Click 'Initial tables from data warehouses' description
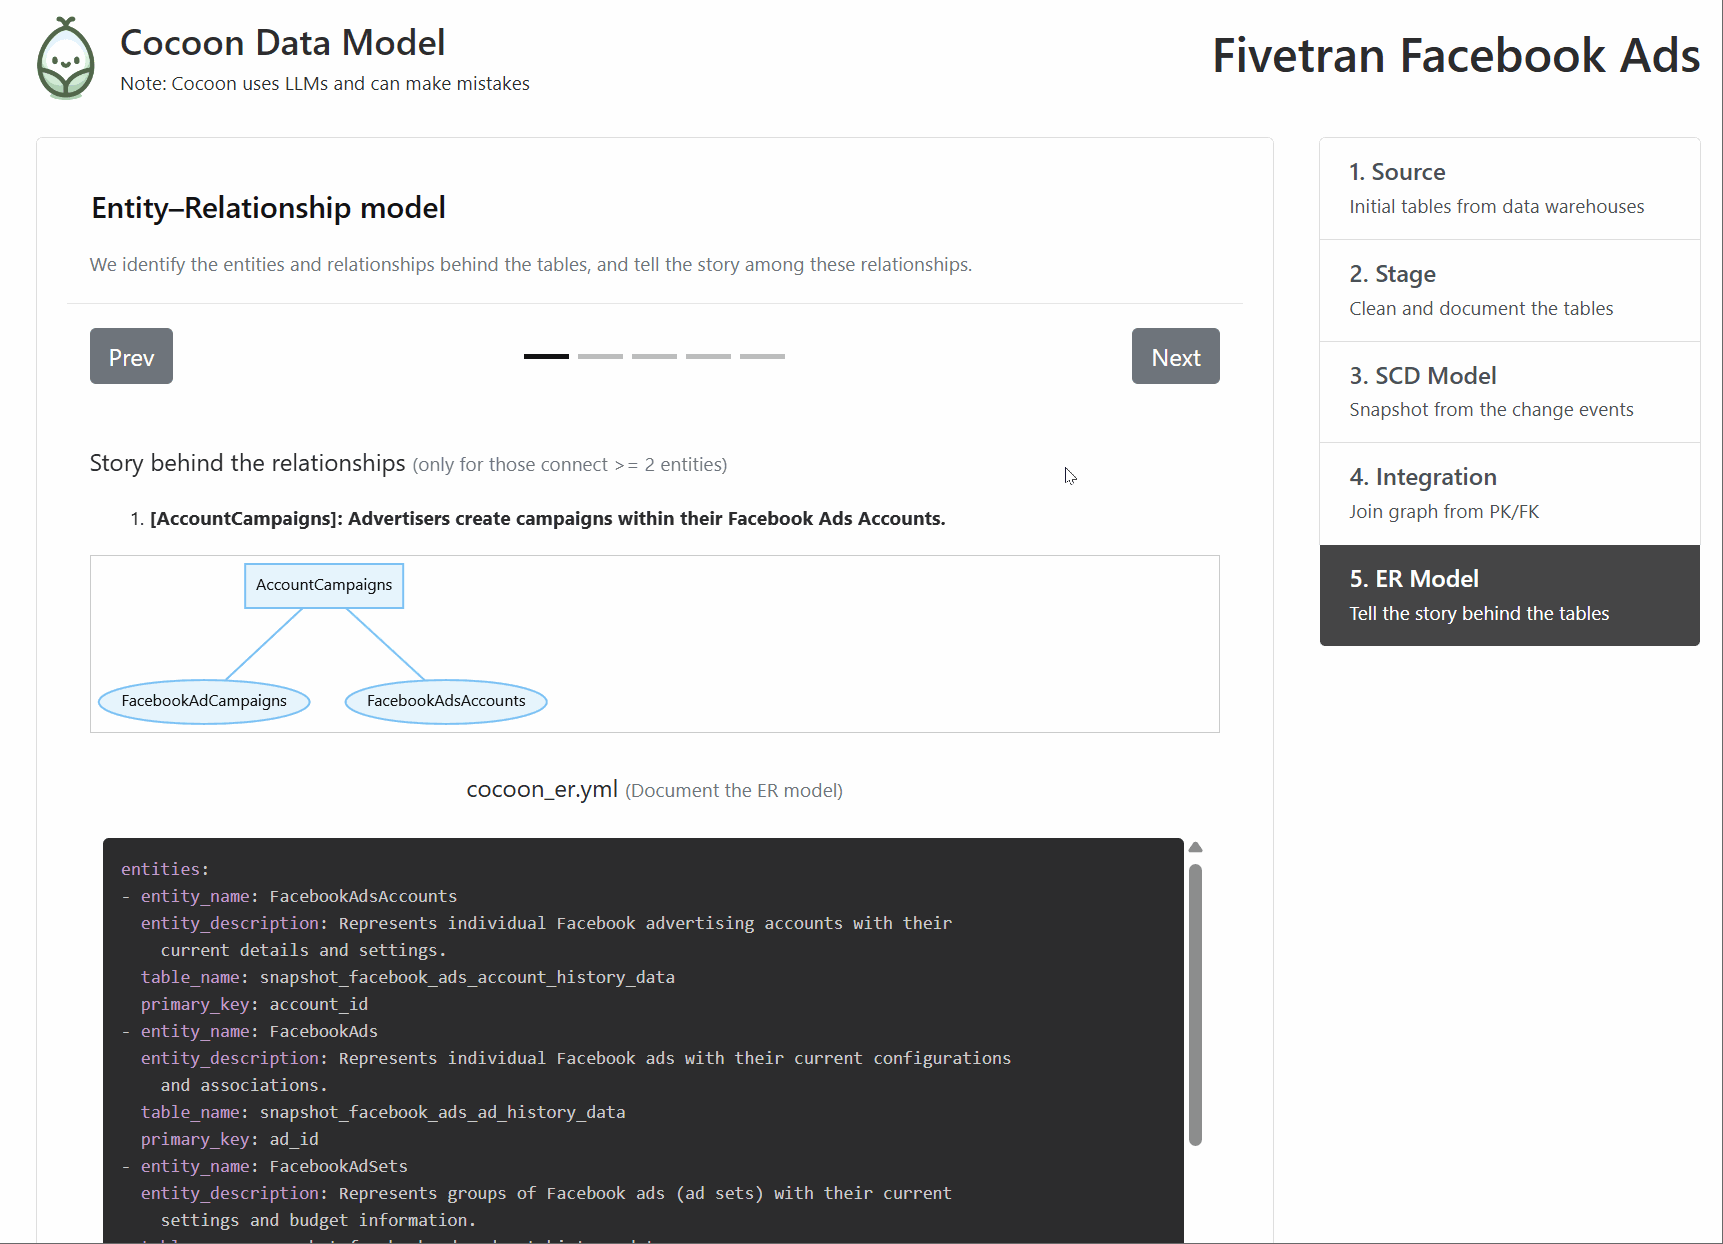Viewport: 1723px width, 1244px height. click(1496, 207)
